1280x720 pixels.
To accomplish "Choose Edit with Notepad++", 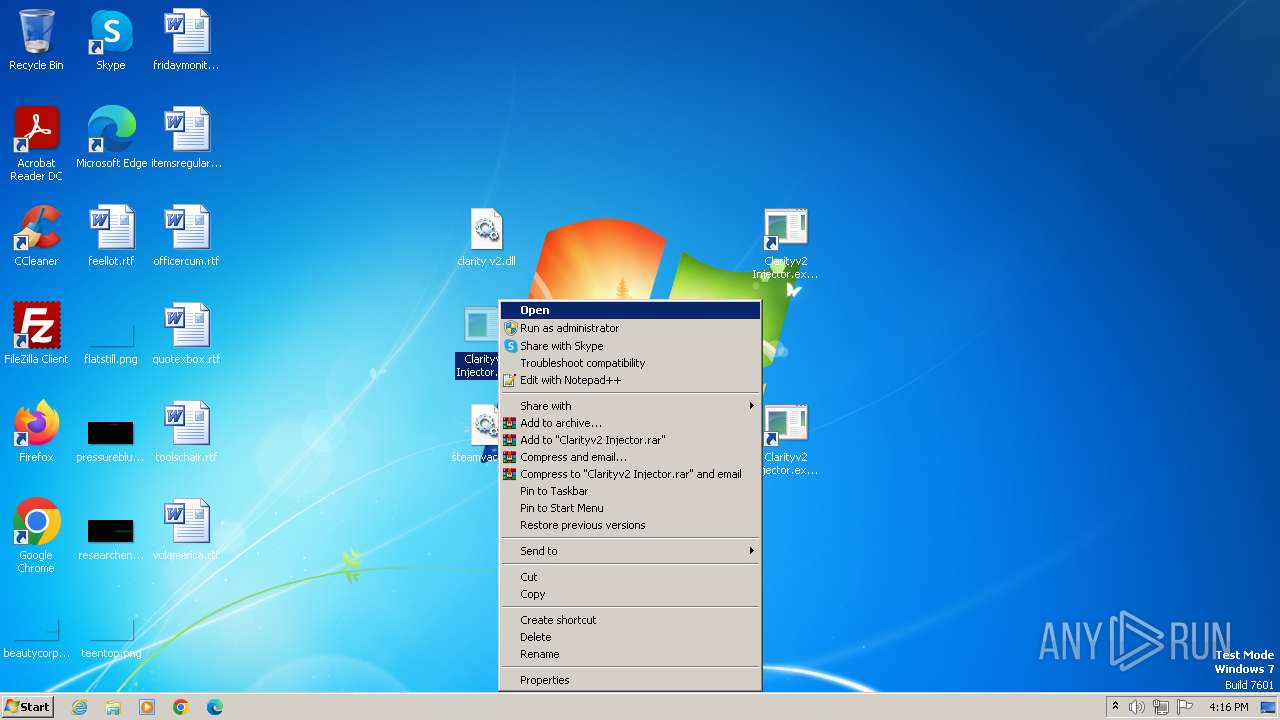I will 630,380.
